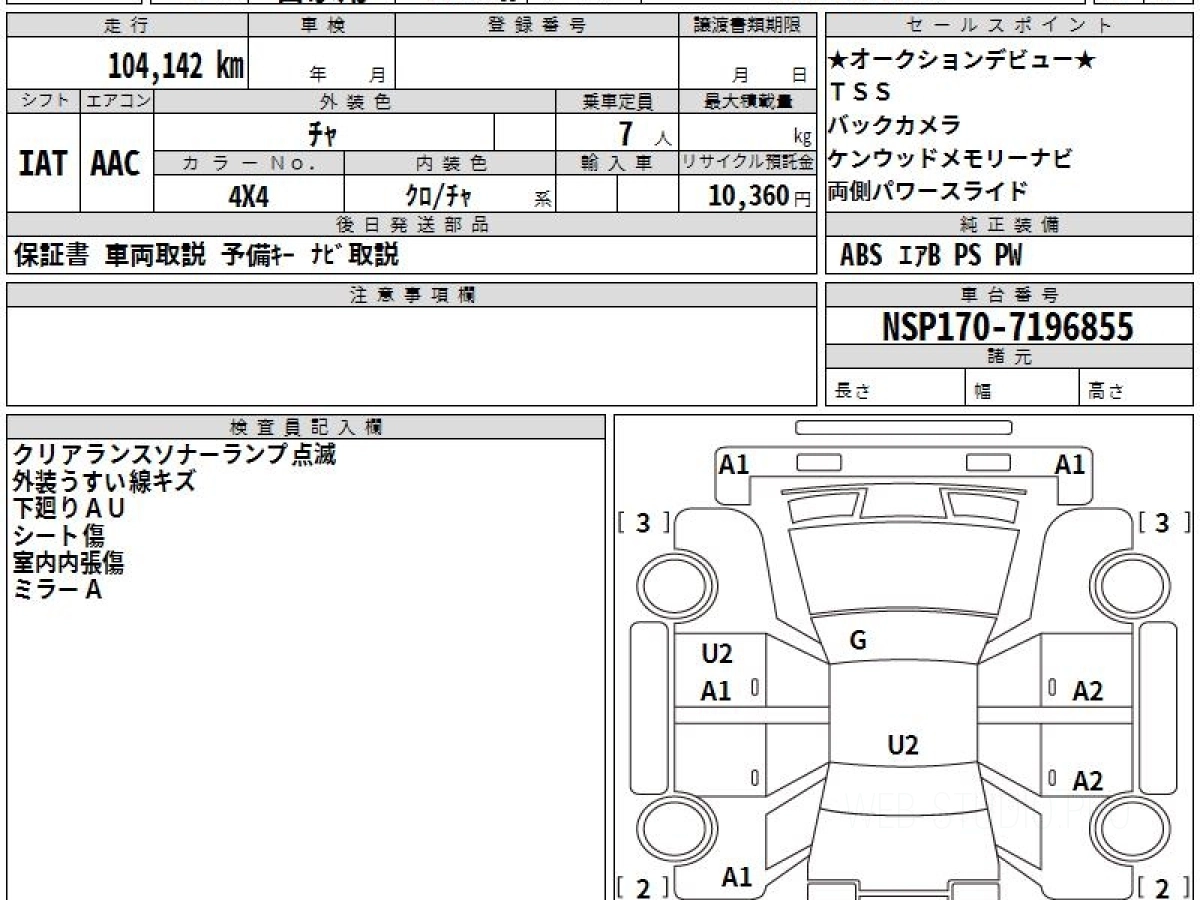
Task: Select the 外装うすい線キズ note
Action: [x=104, y=482]
